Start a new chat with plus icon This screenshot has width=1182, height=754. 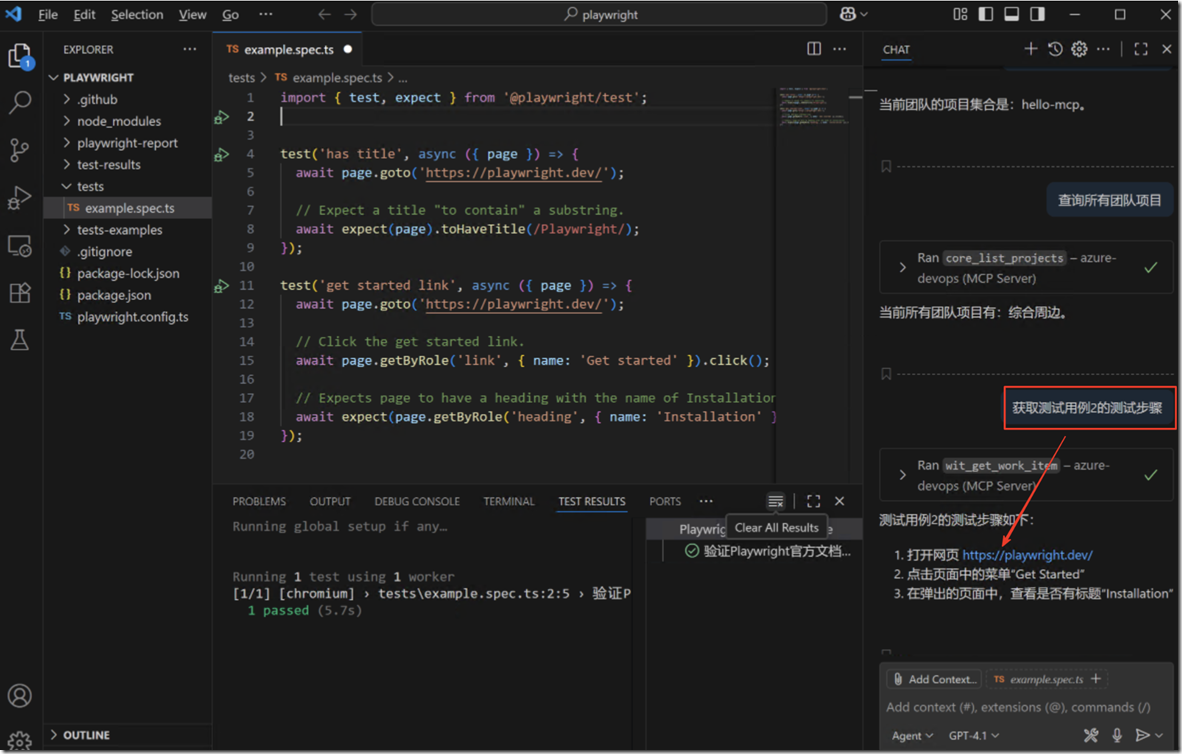coord(1030,49)
